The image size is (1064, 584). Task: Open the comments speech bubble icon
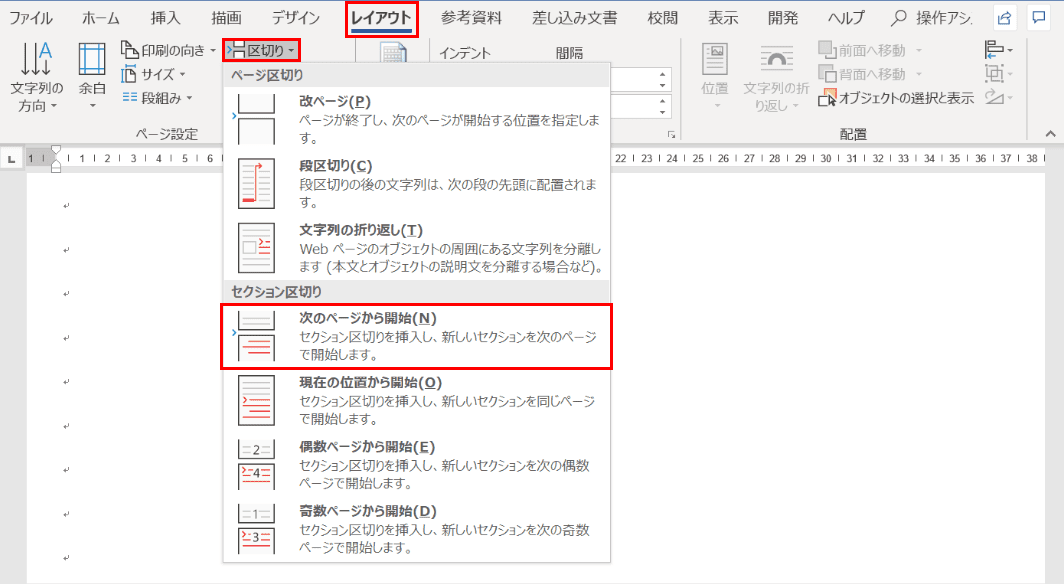point(1038,18)
